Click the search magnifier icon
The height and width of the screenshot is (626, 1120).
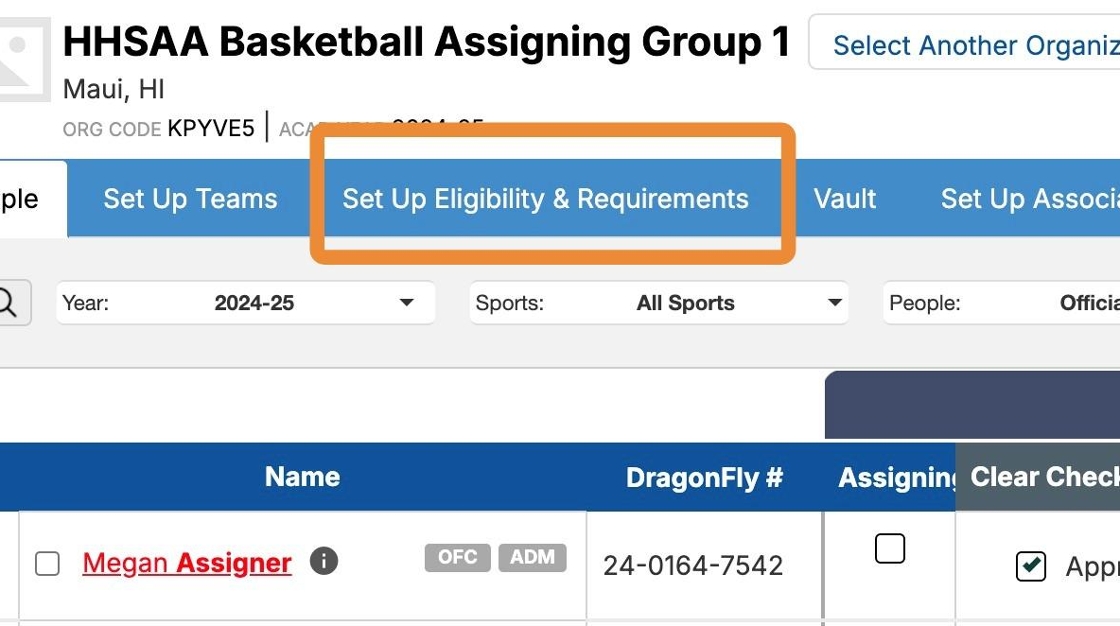click(8, 303)
